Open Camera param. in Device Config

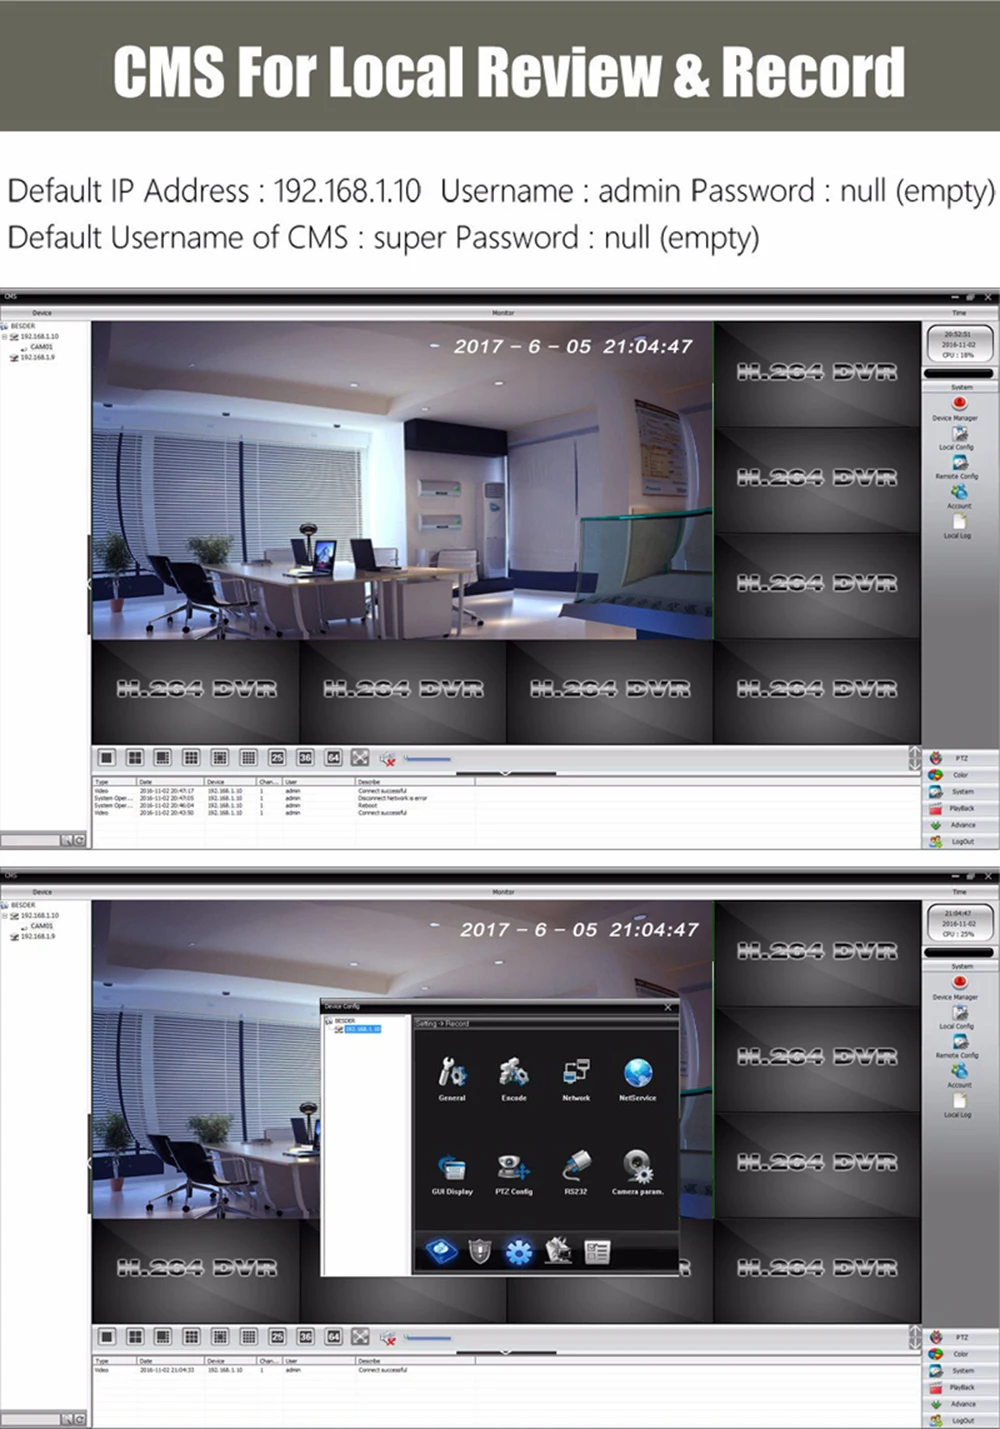638,1173
